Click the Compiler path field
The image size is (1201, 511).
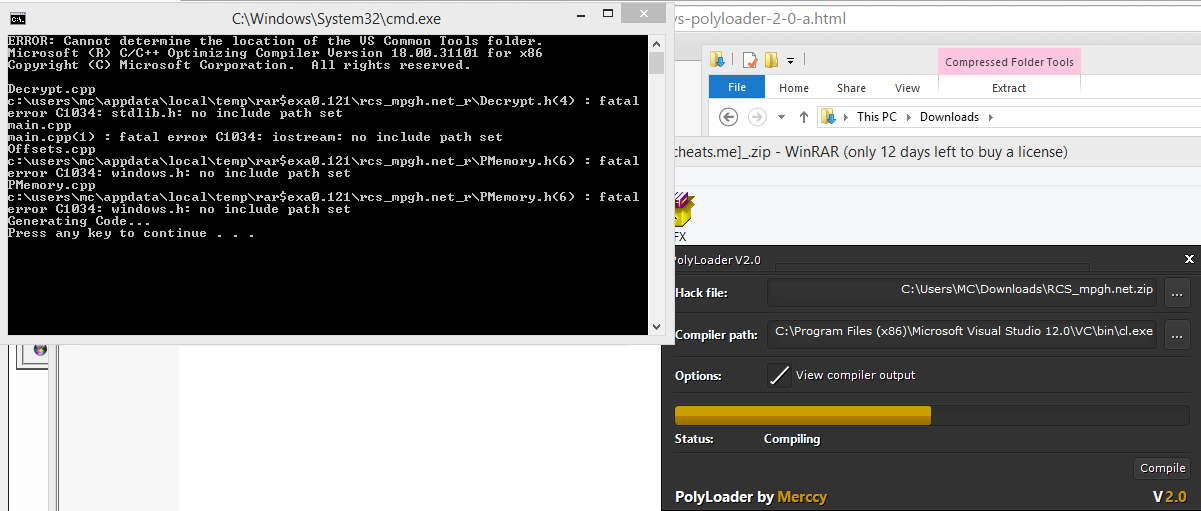pyautogui.click(x=962, y=334)
